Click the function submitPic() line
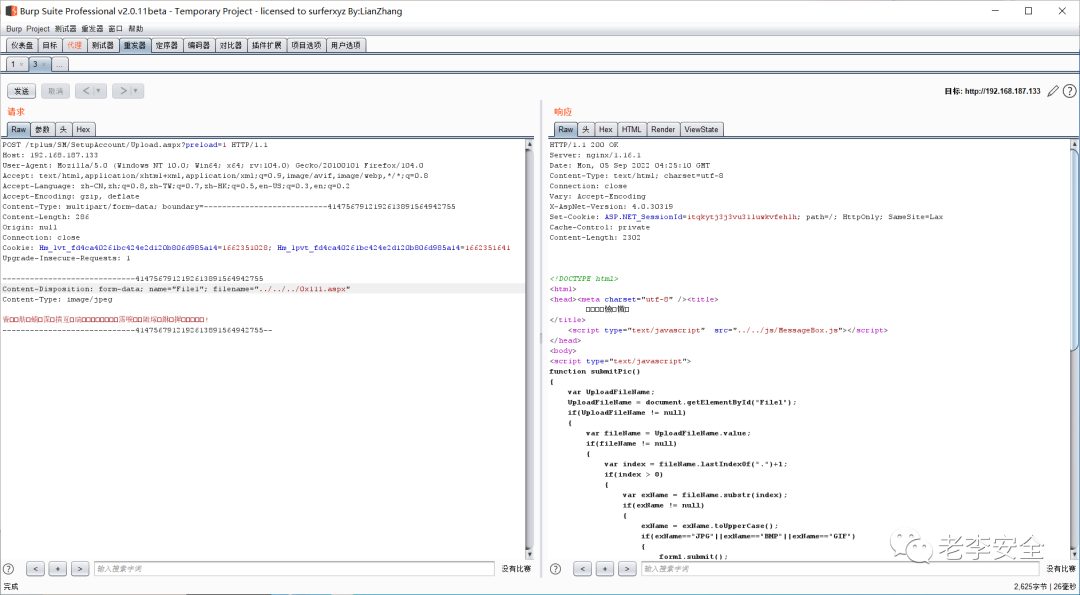Image resolution: width=1080 pixels, height=595 pixels. 594,372
